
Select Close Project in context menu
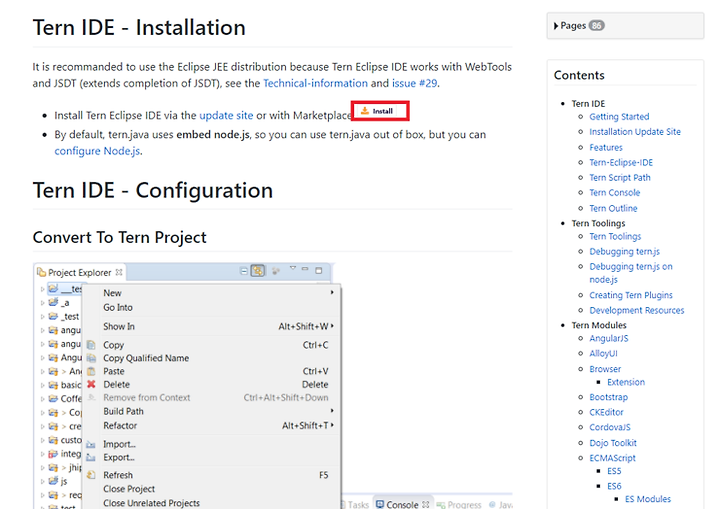129,489
